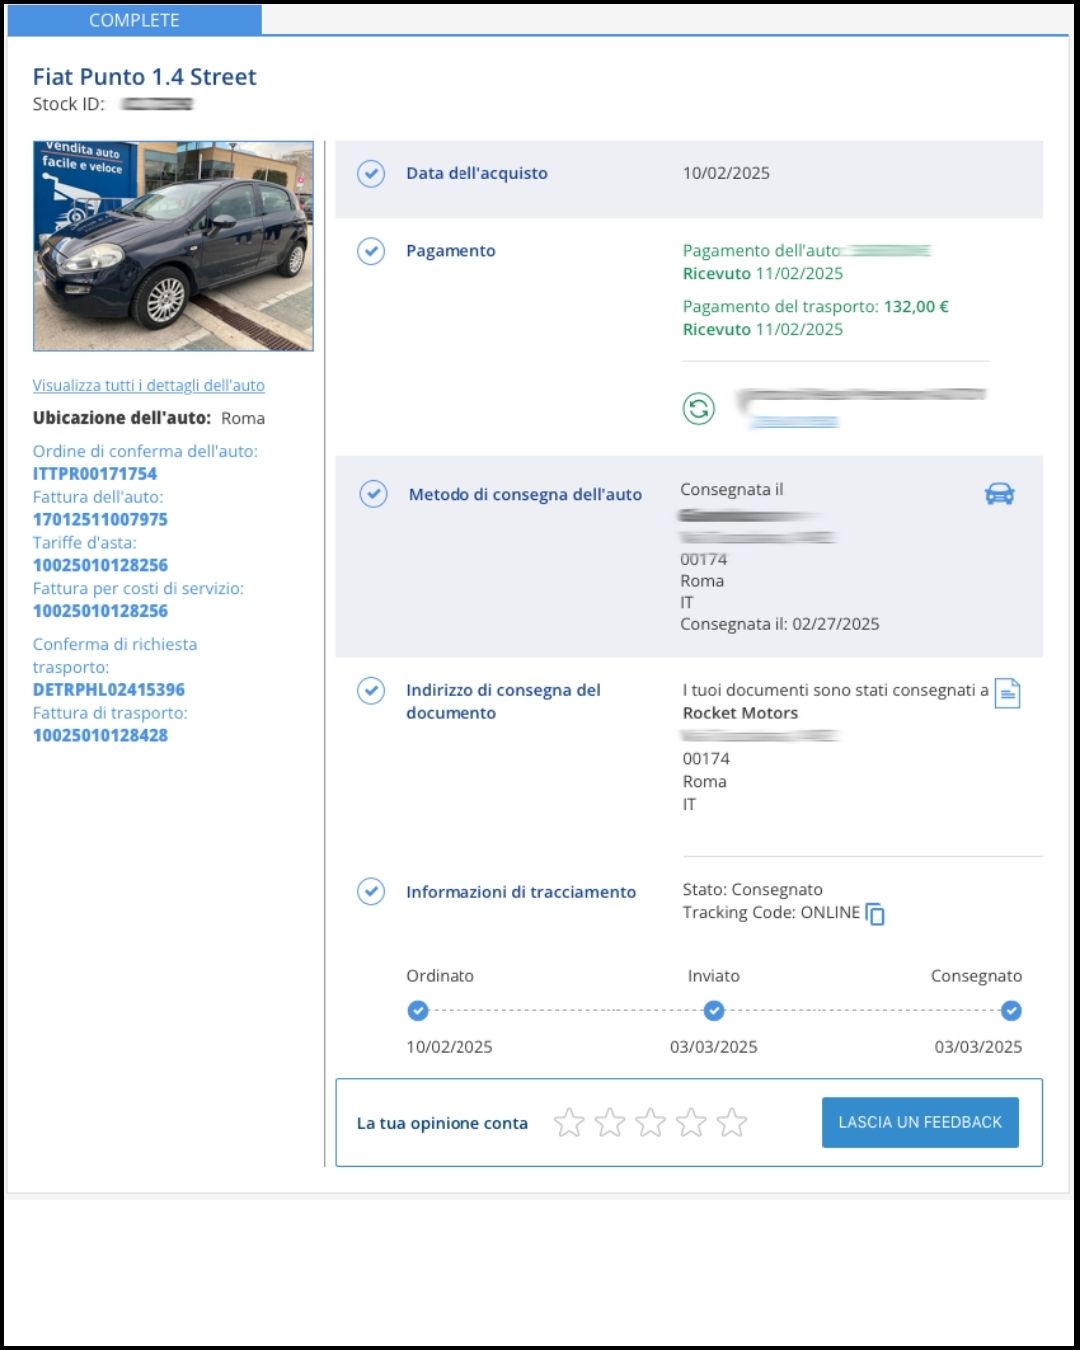Open the Fiat Punto photo thumbnail
1080x1350 pixels.
tap(173, 246)
